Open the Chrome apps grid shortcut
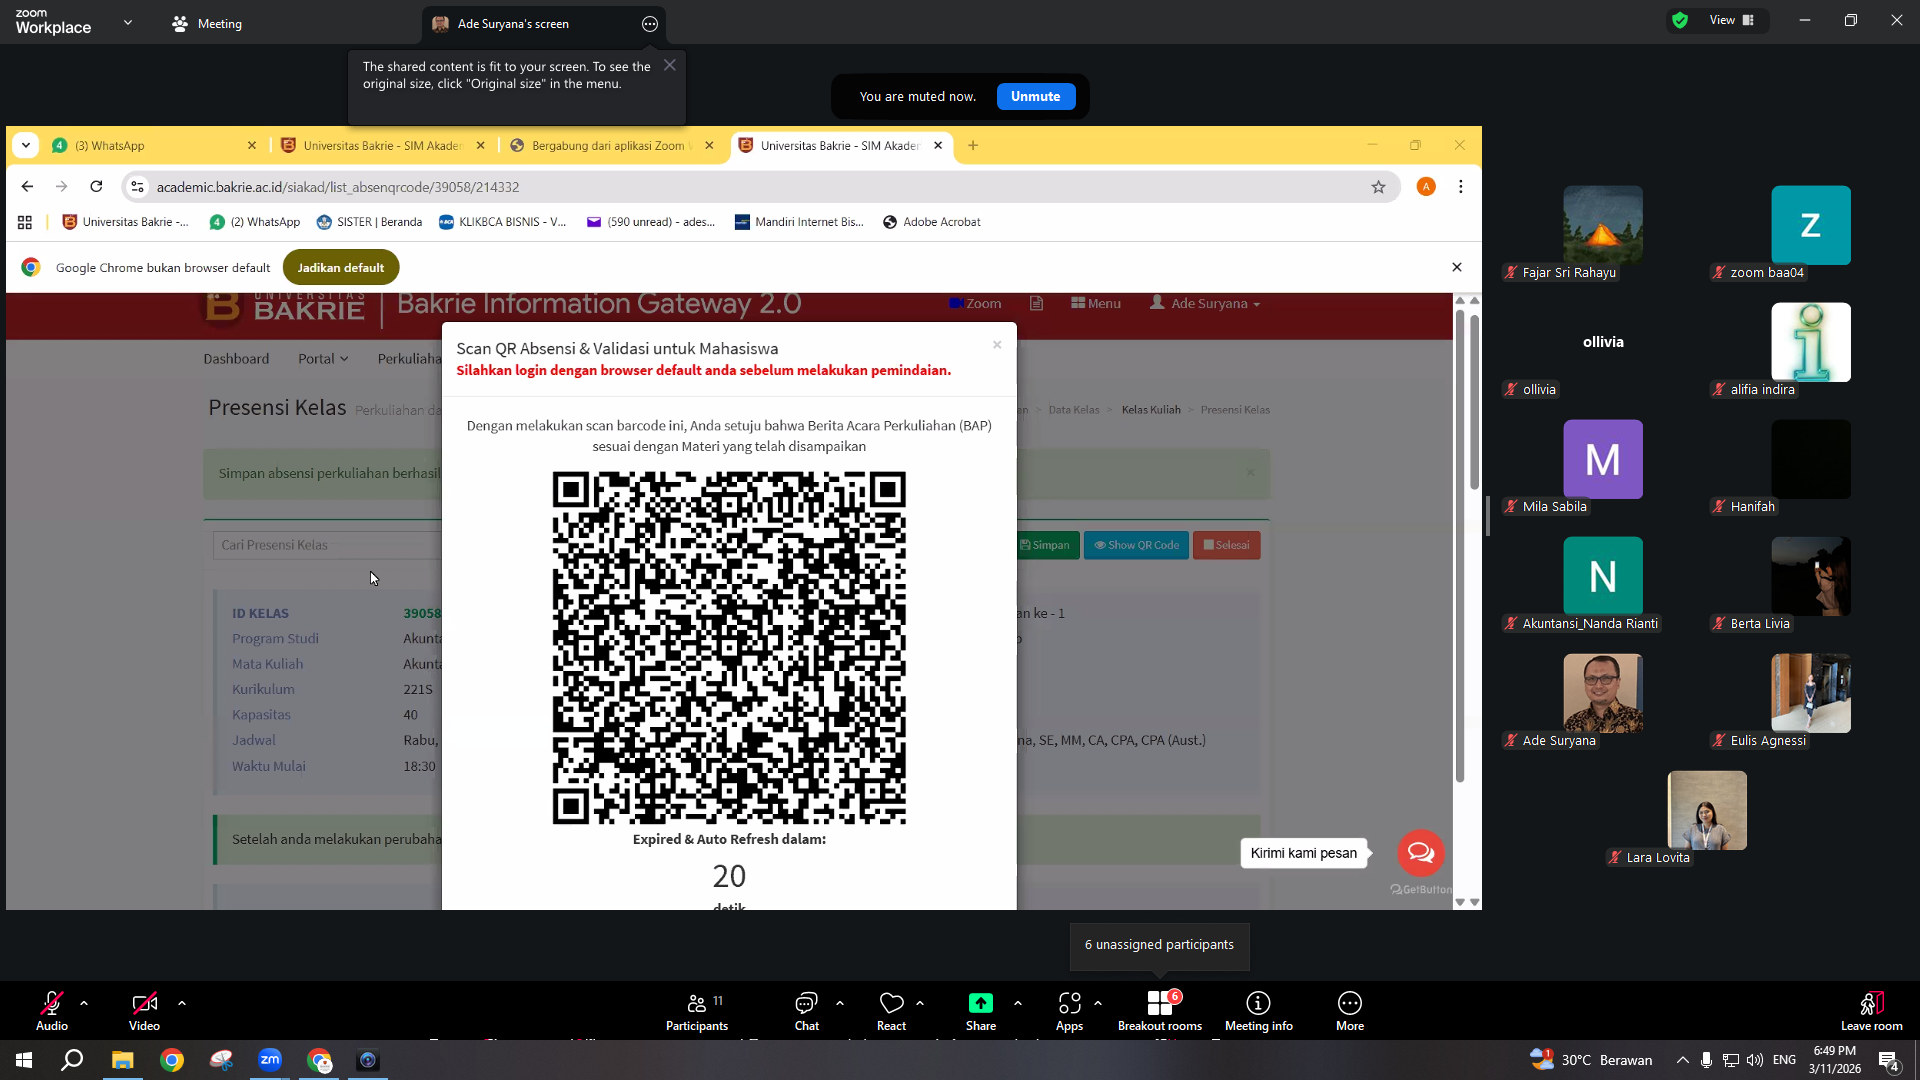Viewport: 1920px width, 1080px height. pyautogui.click(x=25, y=222)
